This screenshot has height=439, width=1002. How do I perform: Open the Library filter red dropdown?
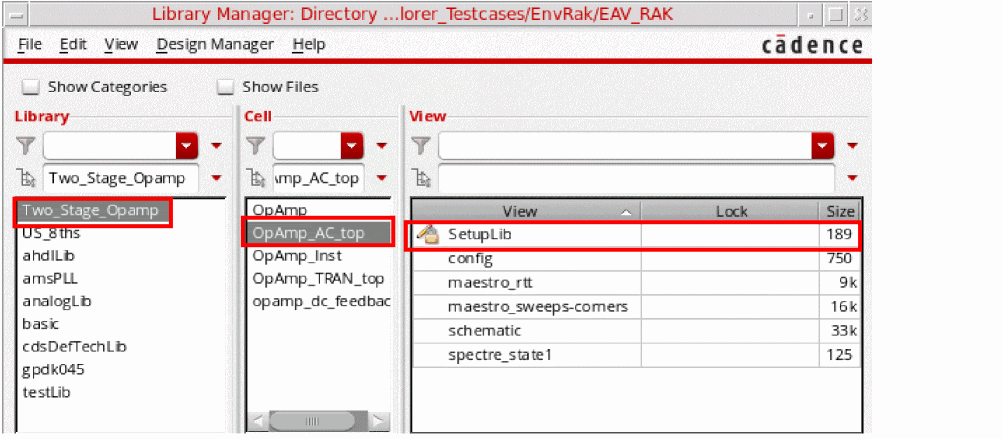tap(187, 146)
